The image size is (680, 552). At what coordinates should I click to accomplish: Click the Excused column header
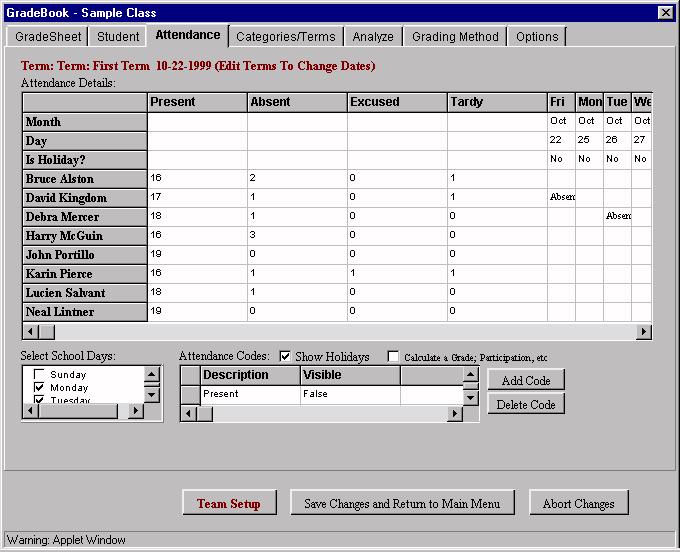397,102
